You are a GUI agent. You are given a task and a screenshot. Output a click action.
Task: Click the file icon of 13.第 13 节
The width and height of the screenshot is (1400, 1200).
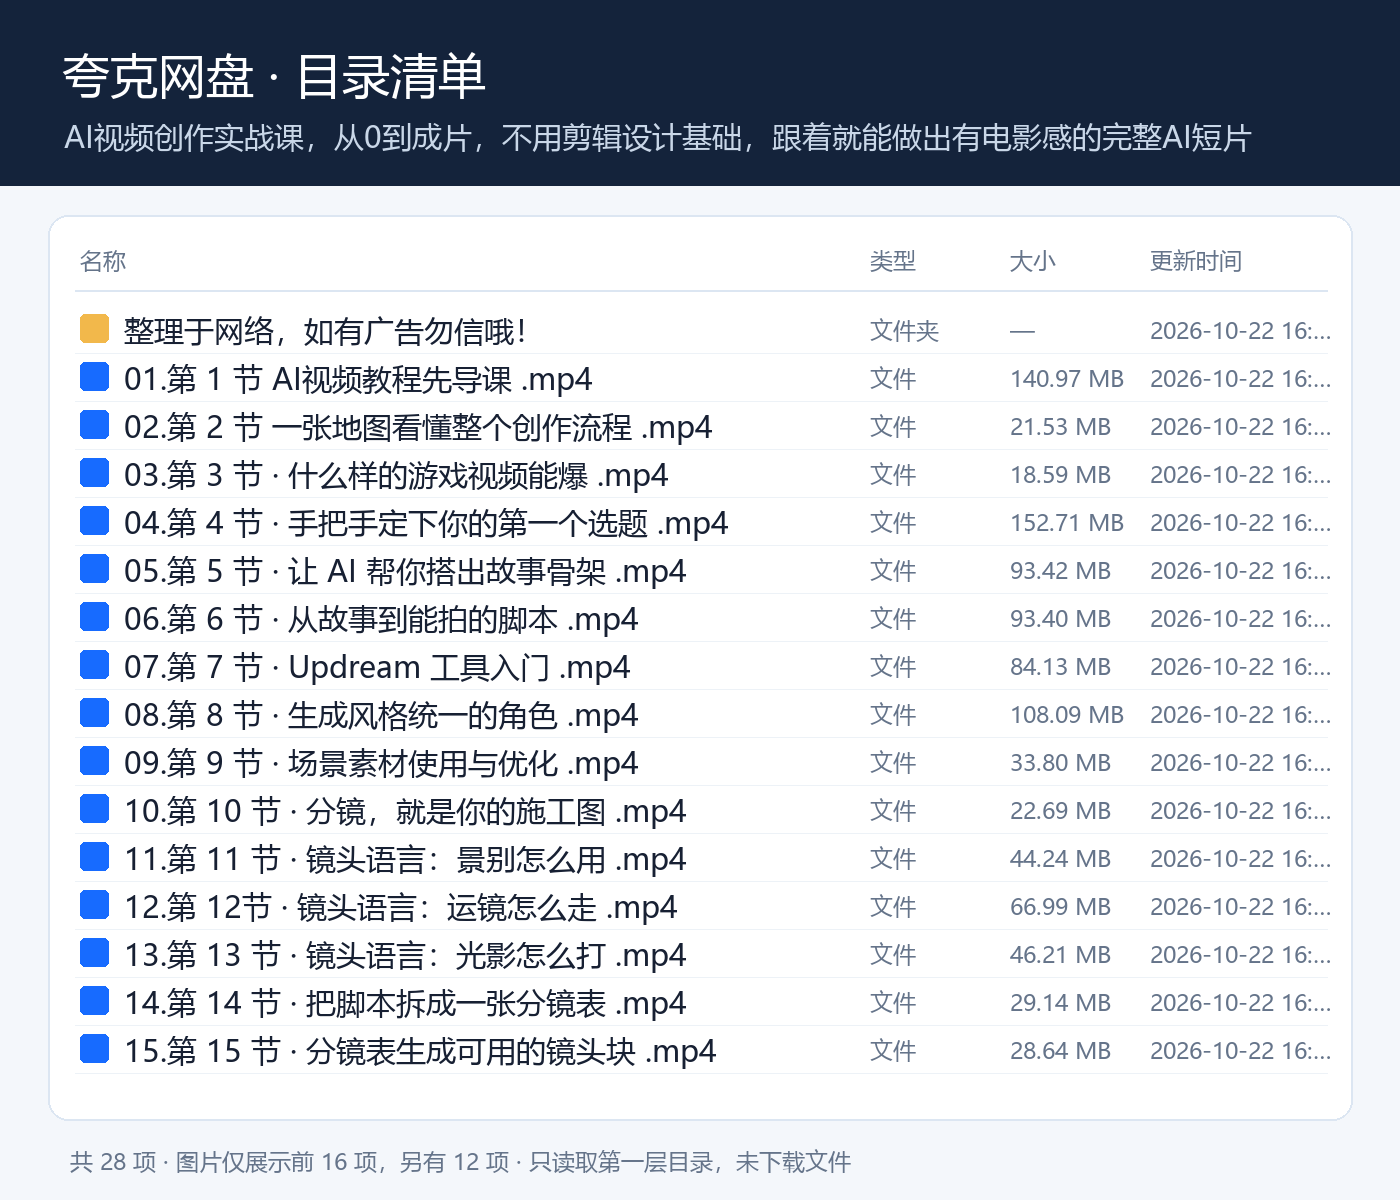coord(94,952)
